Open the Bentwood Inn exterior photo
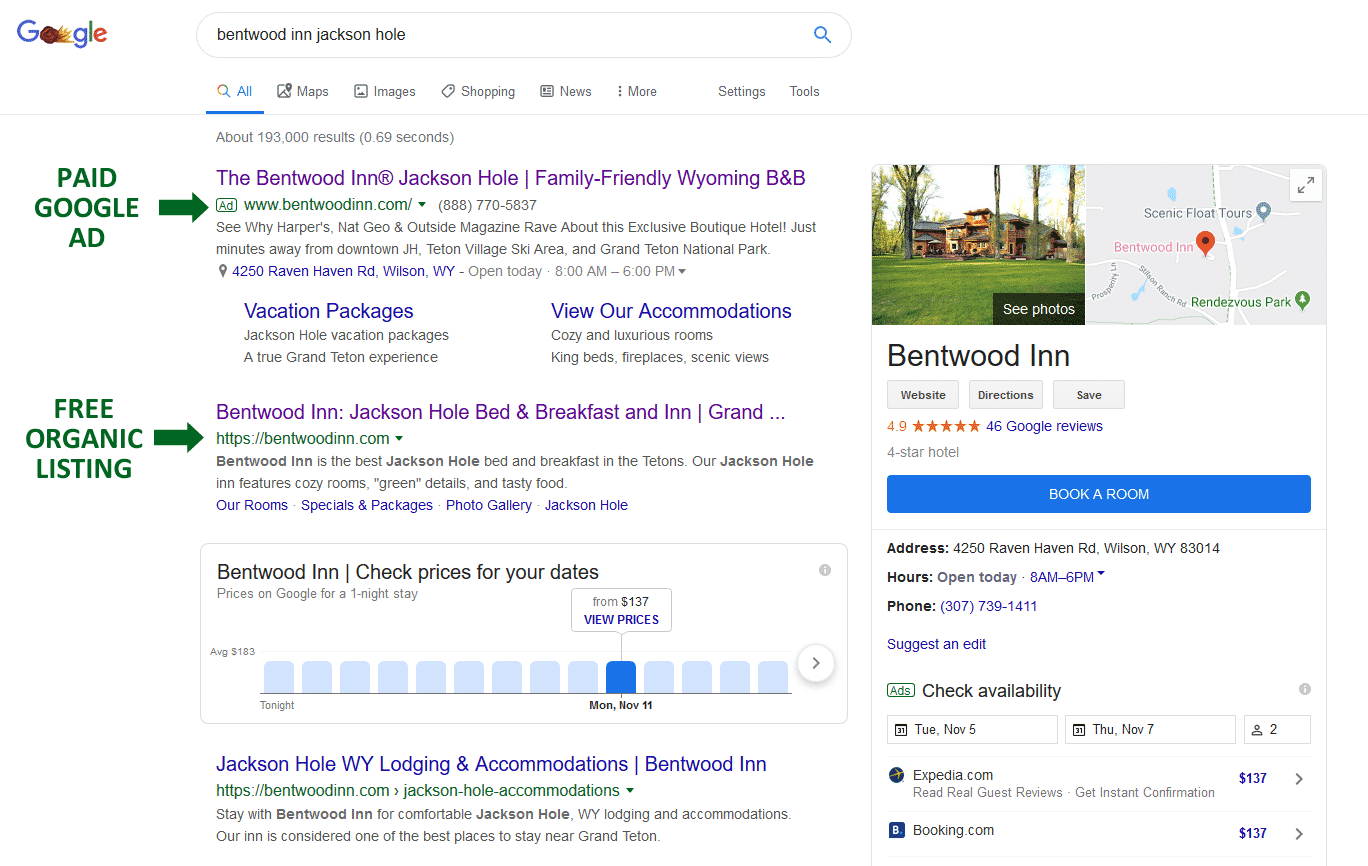The image size is (1368, 866). (x=978, y=245)
